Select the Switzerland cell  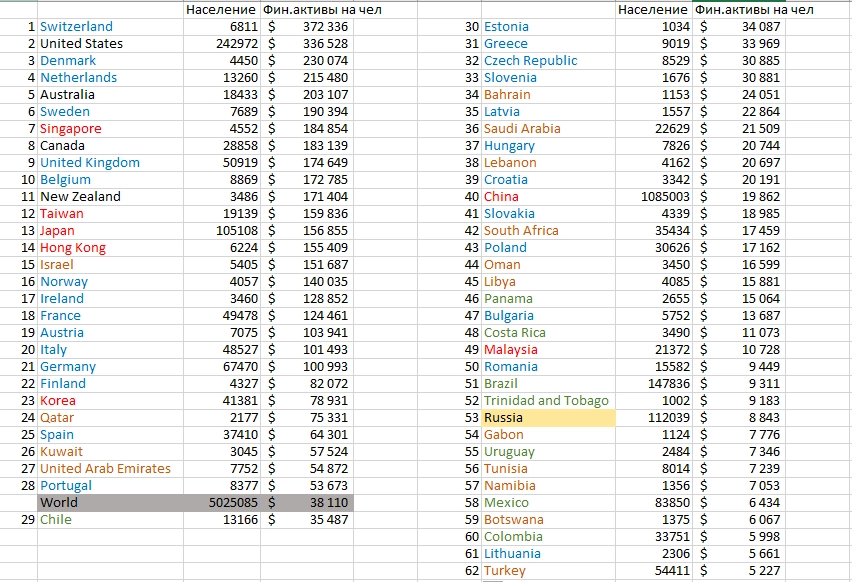tap(77, 26)
